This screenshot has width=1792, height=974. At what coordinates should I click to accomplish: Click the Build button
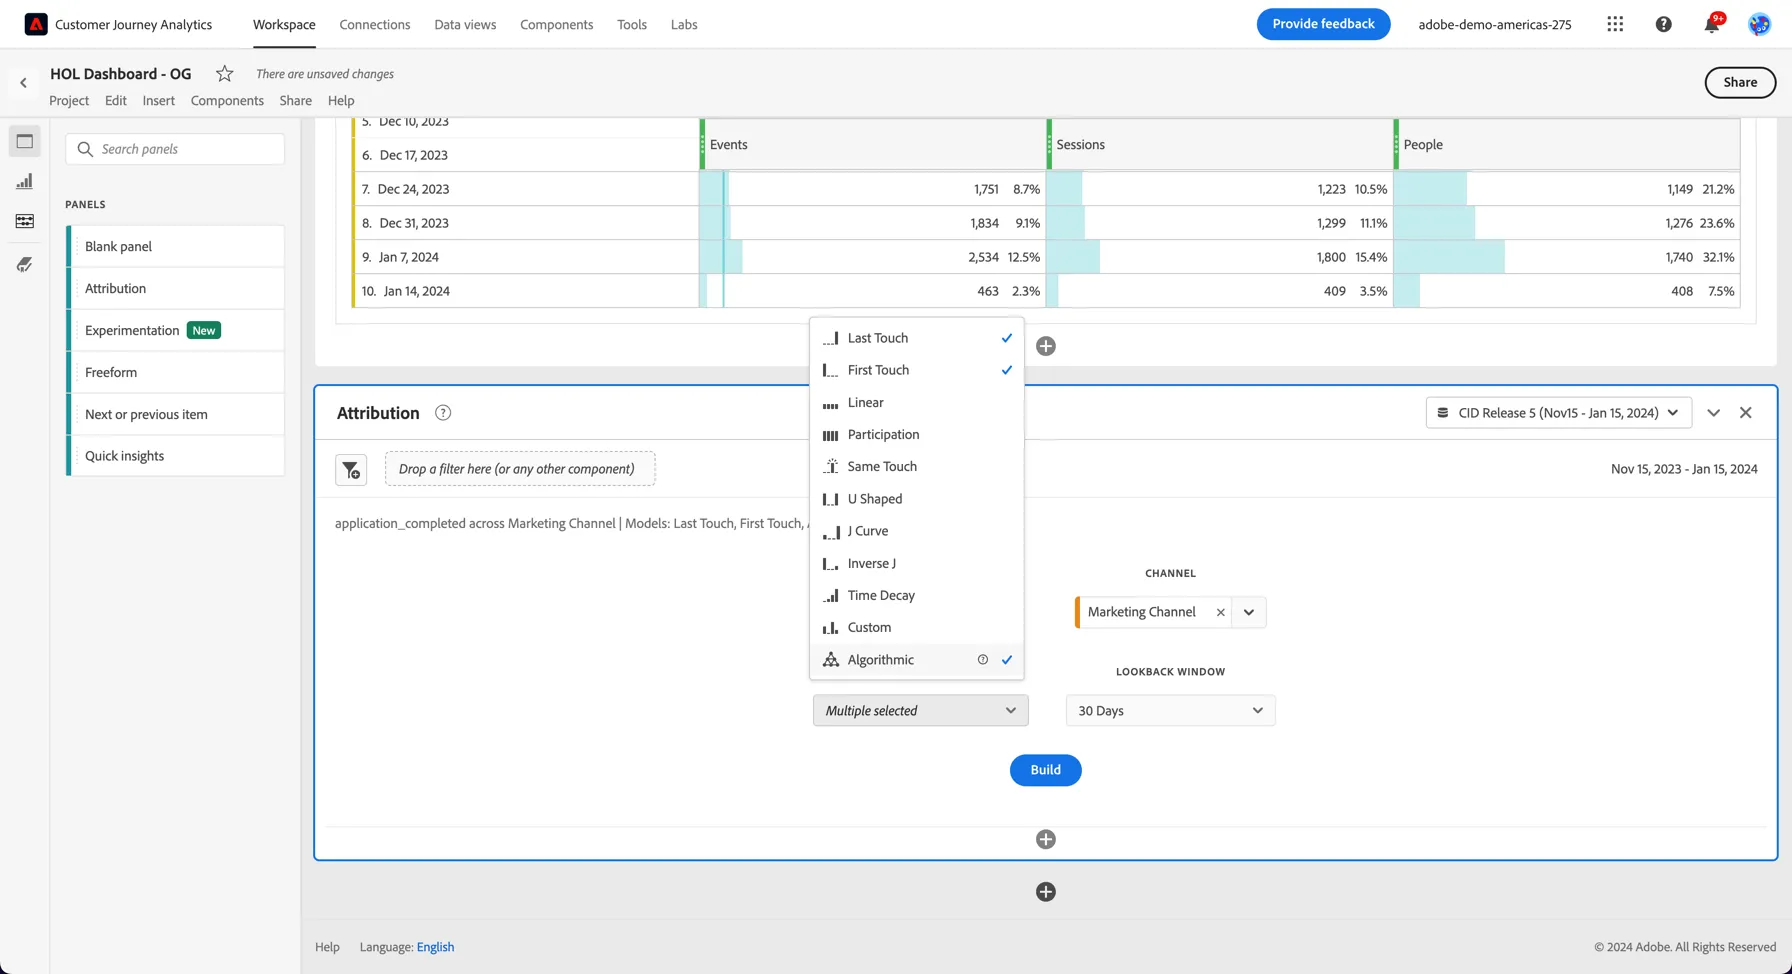pos(1046,770)
